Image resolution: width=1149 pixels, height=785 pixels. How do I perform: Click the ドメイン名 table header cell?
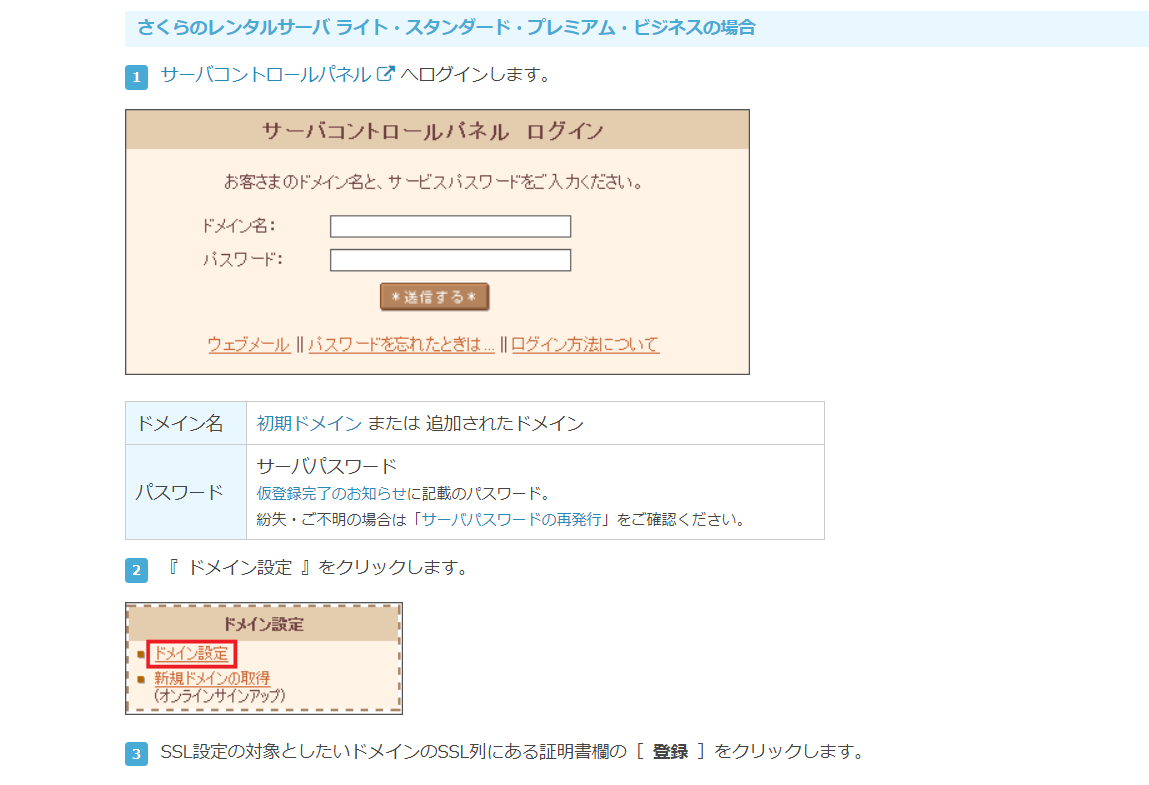click(x=186, y=423)
